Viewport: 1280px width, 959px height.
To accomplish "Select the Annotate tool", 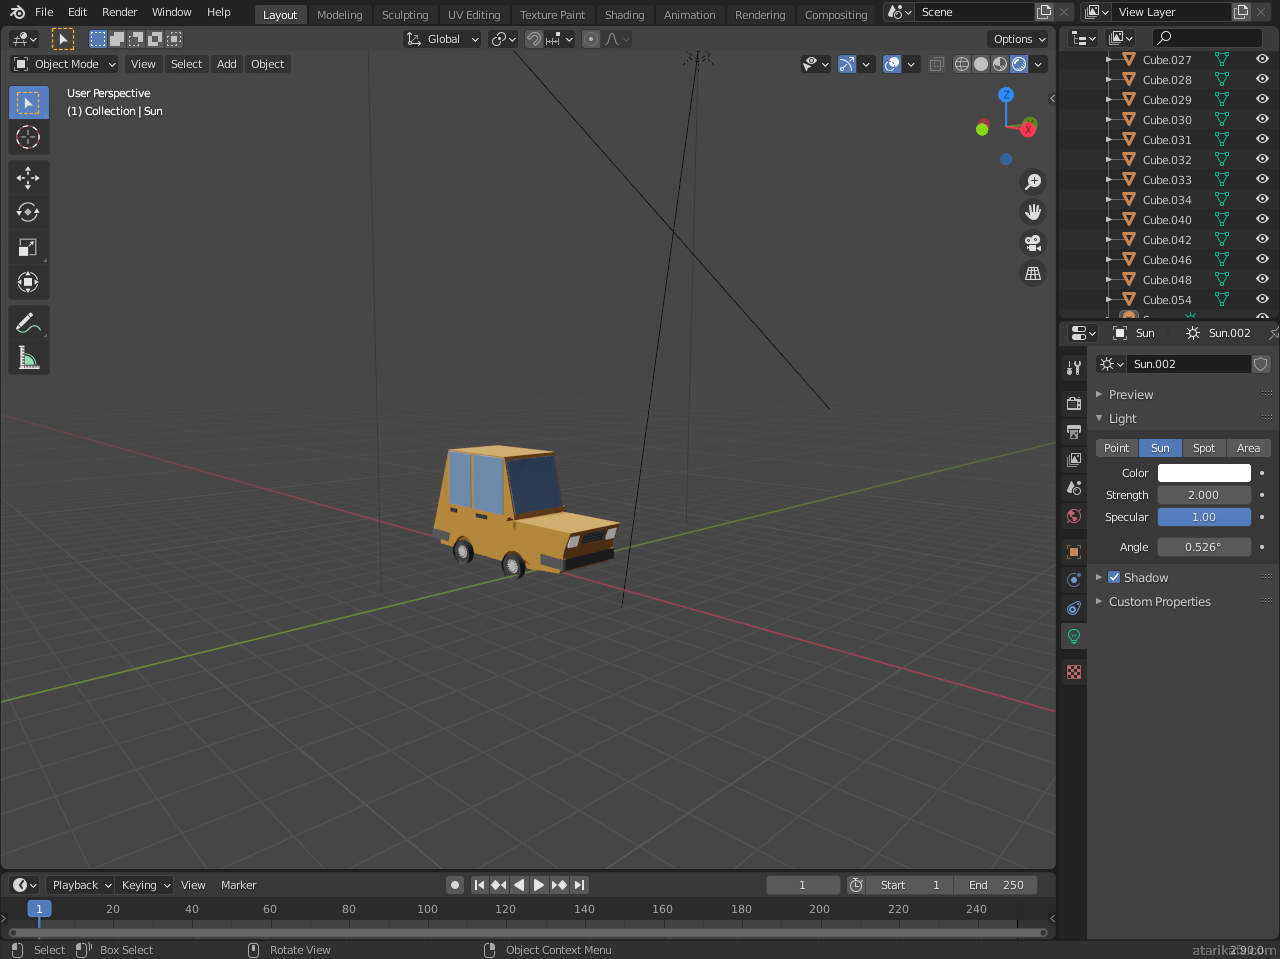I will pos(28,322).
